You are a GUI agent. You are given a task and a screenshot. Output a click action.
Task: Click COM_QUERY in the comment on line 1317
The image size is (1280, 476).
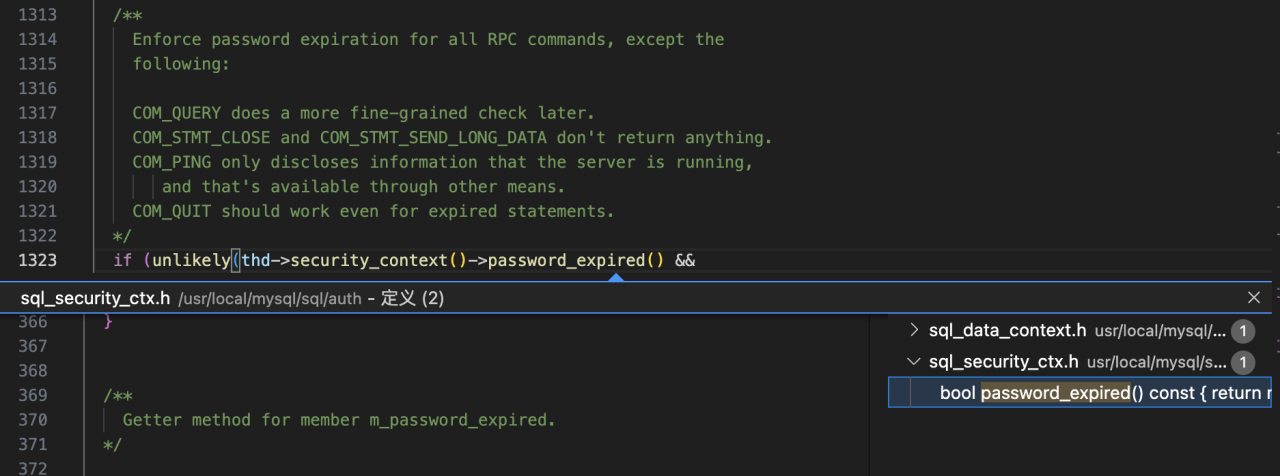click(177, 113)
